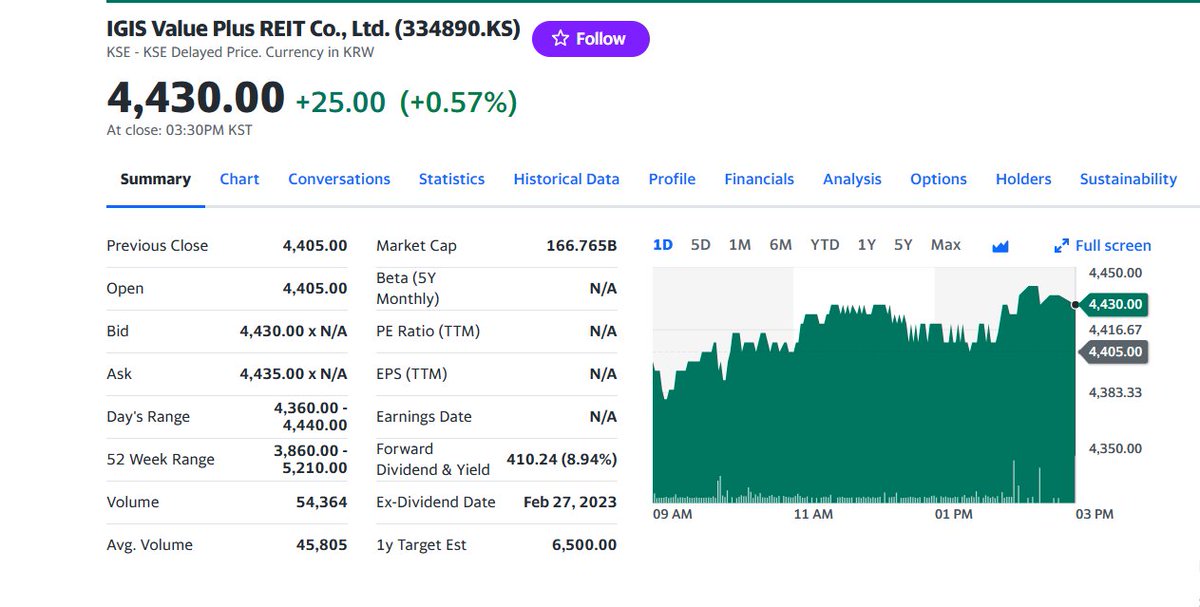Click the 4,405.00 previous close chart marker

tap(1112, 351)
